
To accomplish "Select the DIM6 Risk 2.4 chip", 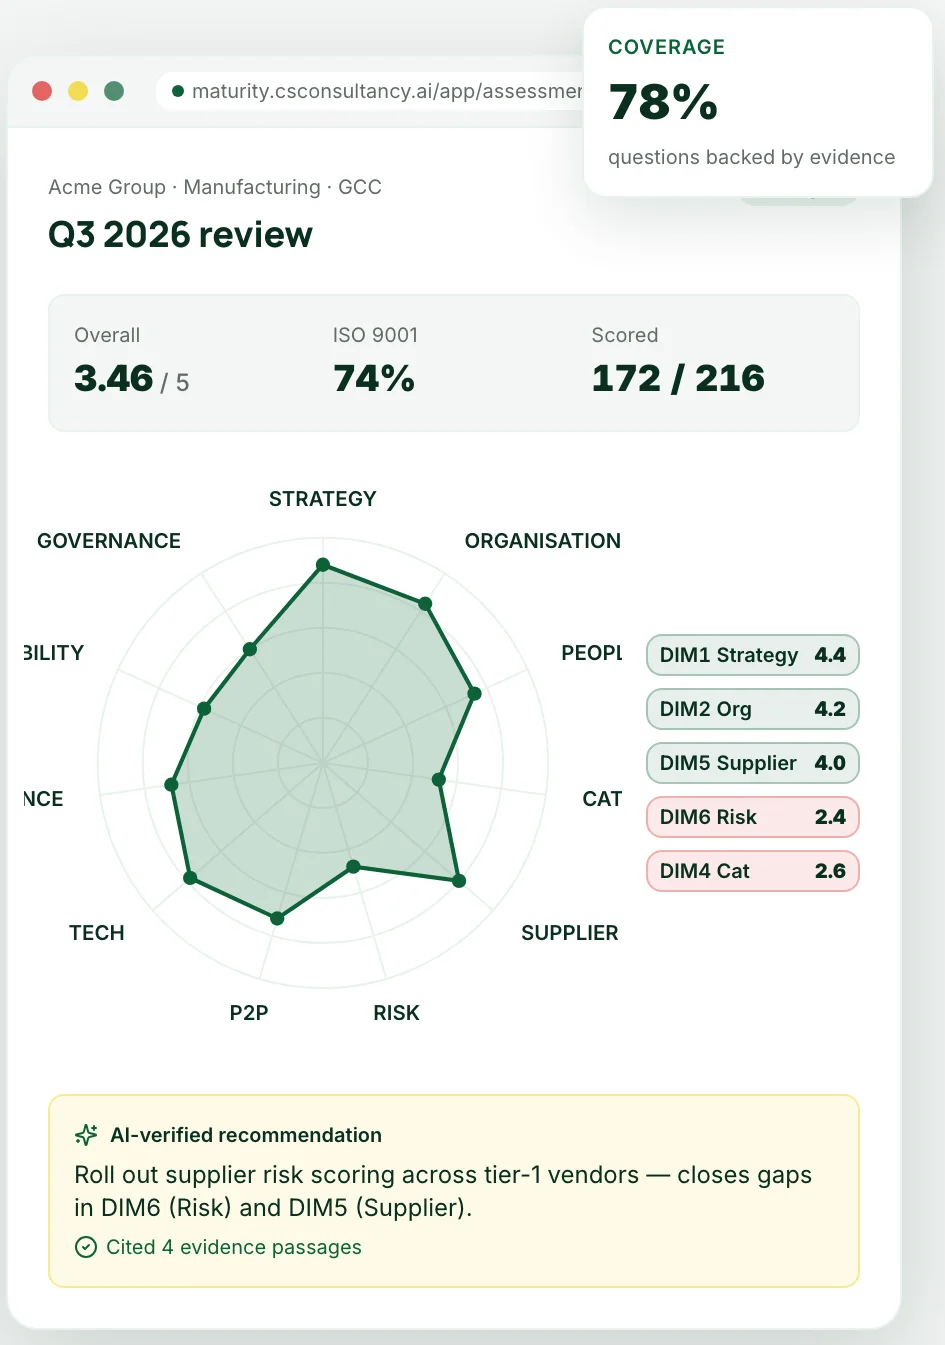I will coord(753,817).
